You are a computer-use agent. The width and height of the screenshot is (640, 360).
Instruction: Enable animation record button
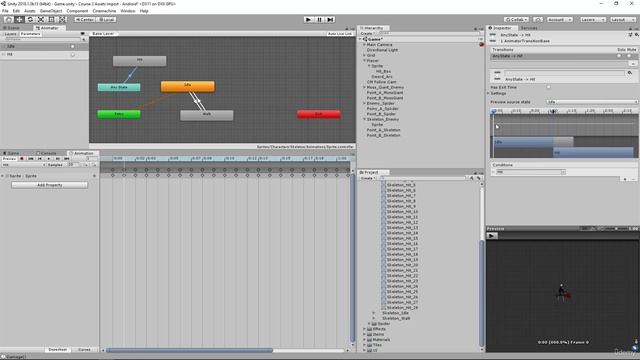coord(22,158)
